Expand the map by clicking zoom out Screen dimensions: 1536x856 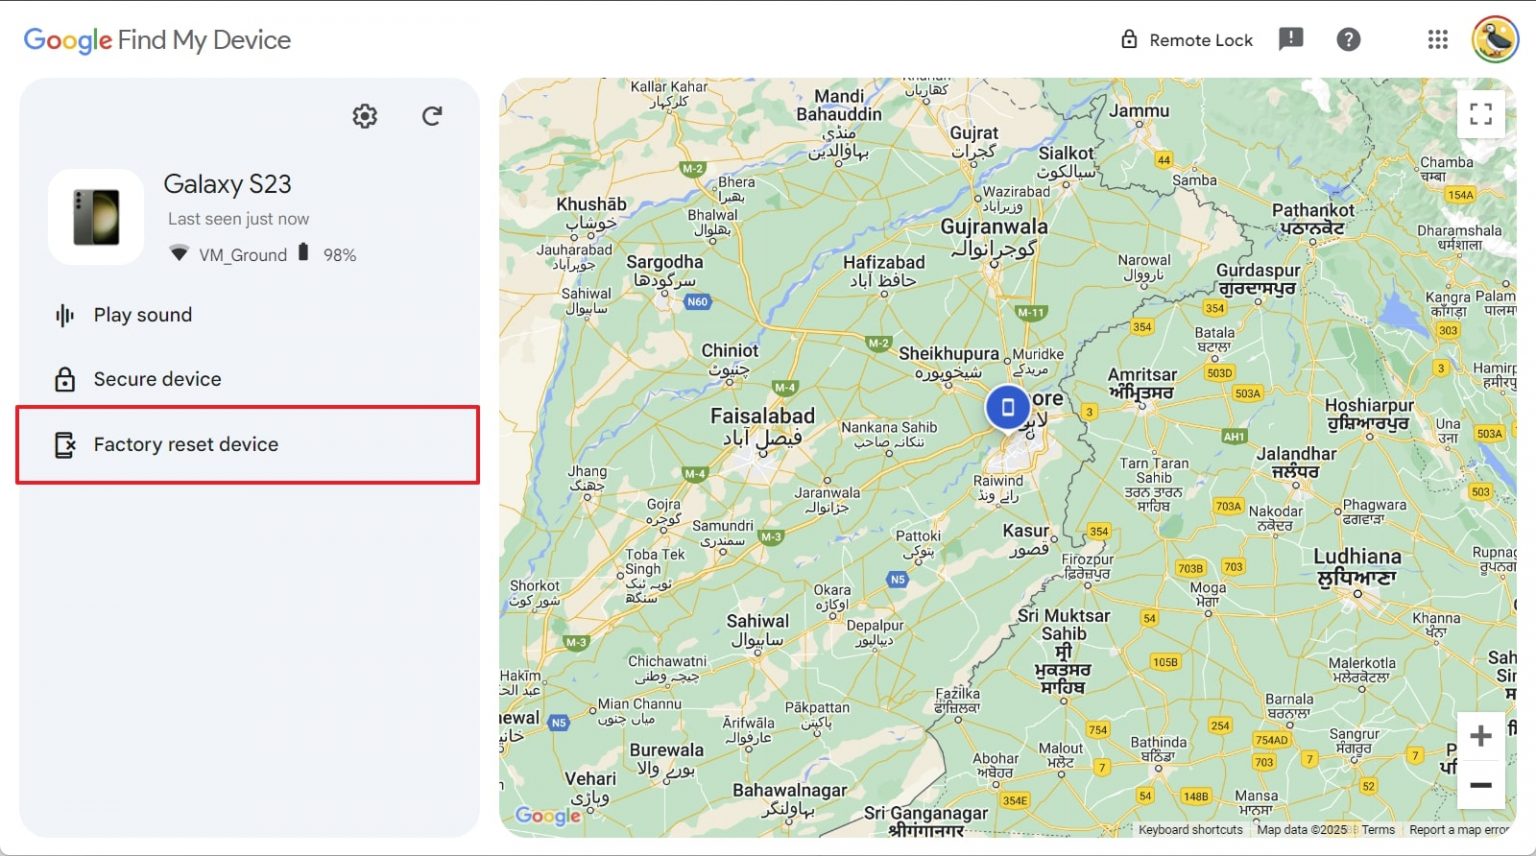1481,786
